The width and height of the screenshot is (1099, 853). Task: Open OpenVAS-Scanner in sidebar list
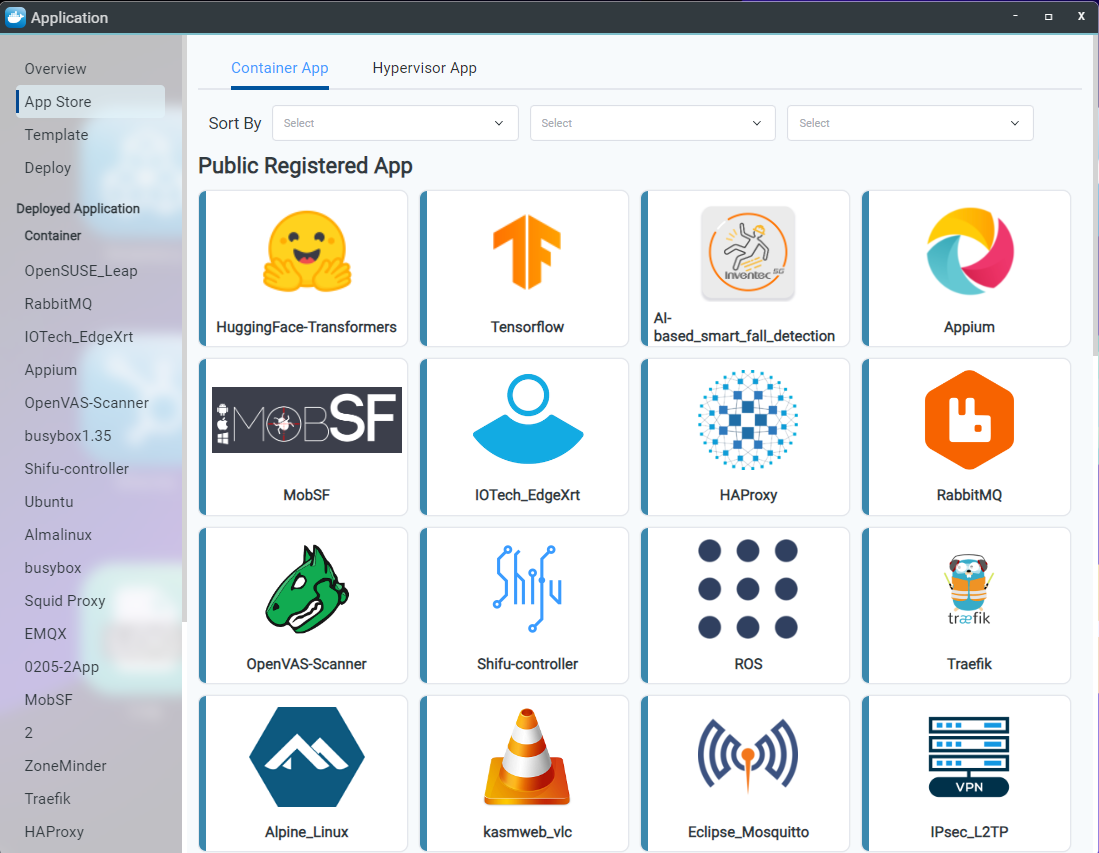tap(86, 402)
